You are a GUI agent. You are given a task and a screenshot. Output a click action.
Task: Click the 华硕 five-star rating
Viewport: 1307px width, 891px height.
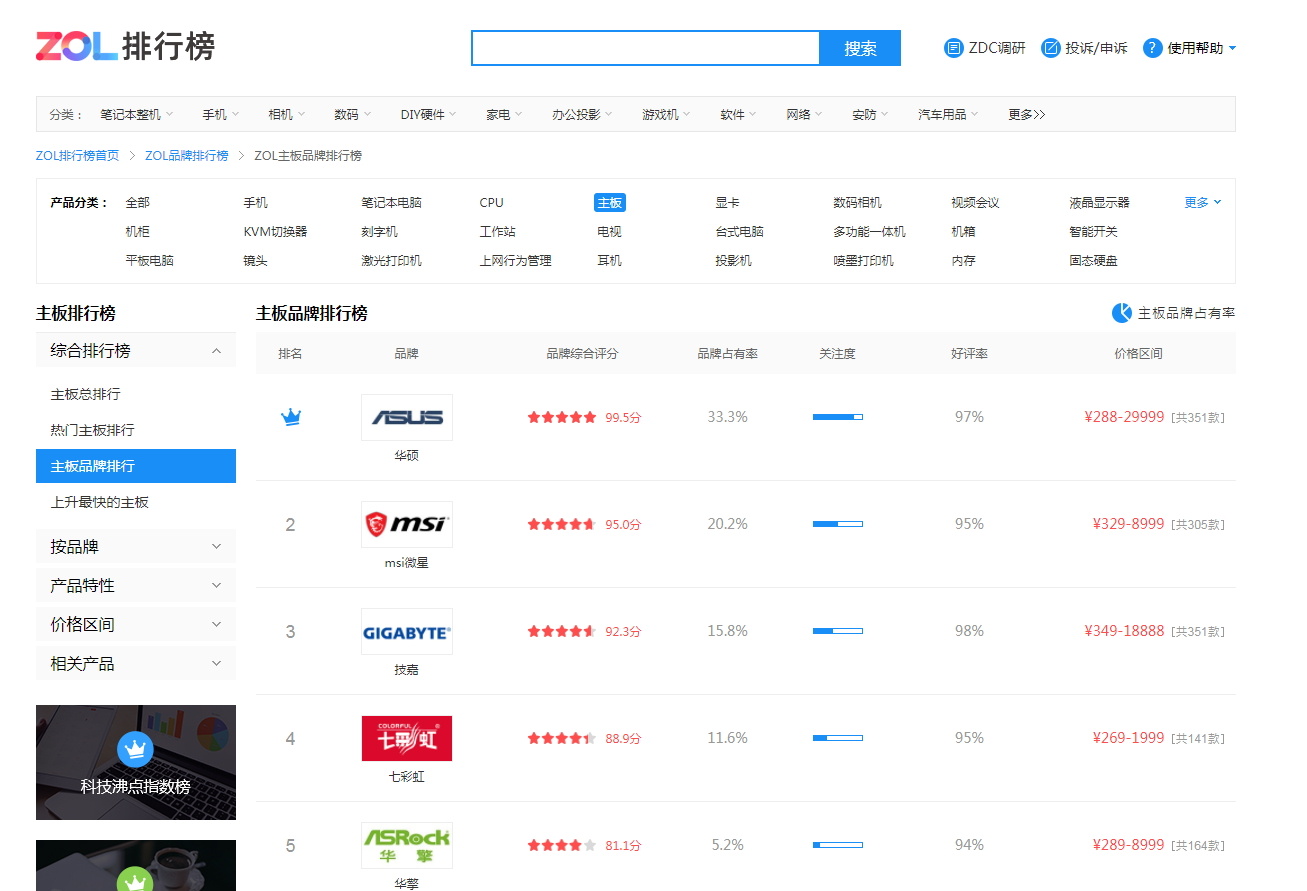(x=562, y=417)
